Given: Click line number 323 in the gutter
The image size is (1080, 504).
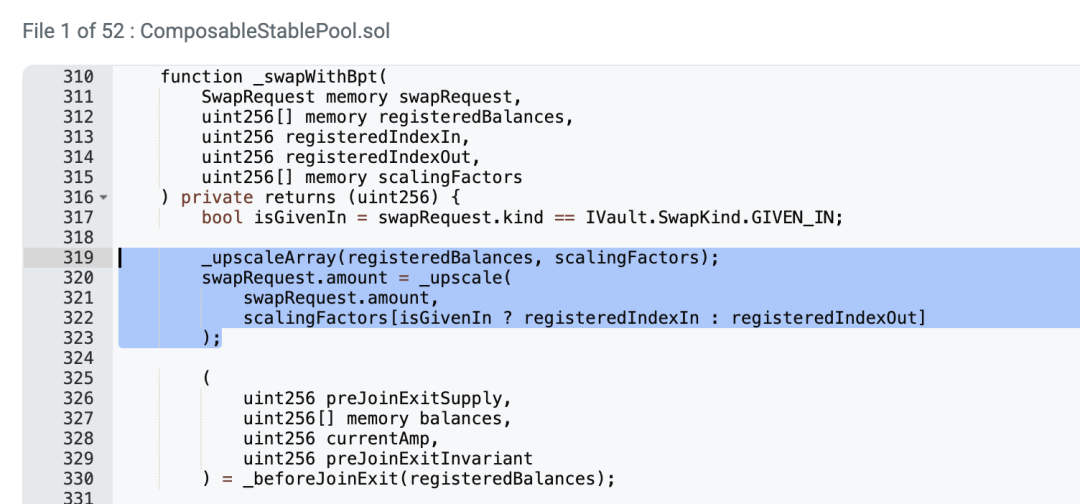Looking at the screenshot, I should click(x=78, y=338).
